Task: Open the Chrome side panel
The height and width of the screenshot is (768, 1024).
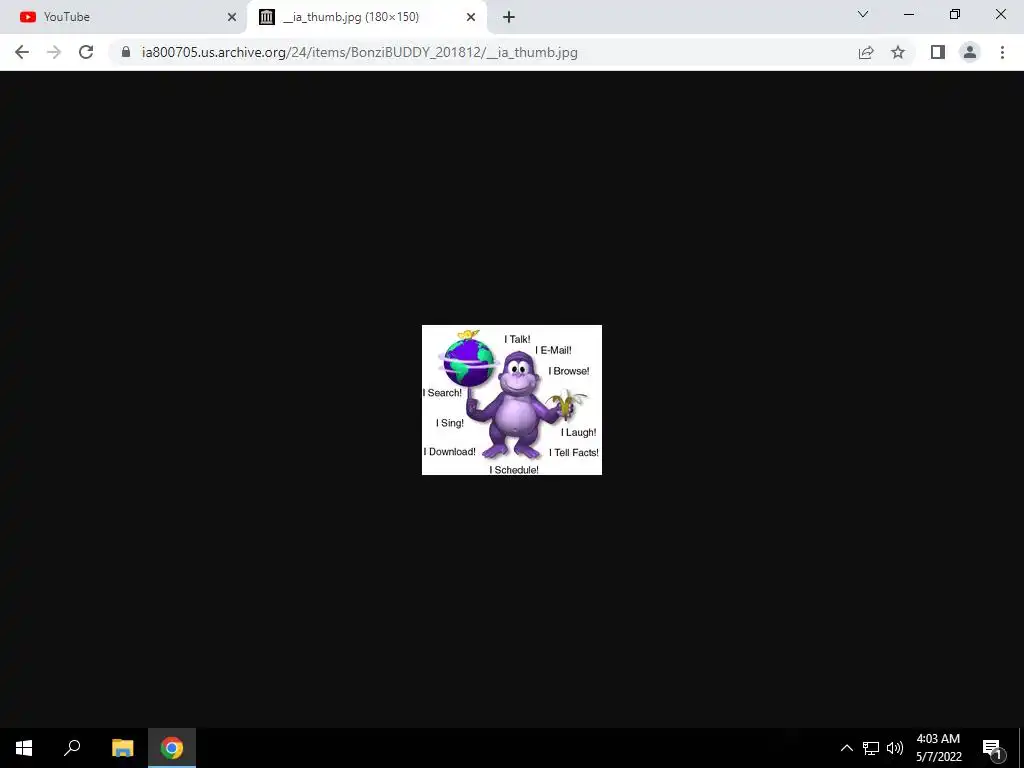Action: click(938, 52)
